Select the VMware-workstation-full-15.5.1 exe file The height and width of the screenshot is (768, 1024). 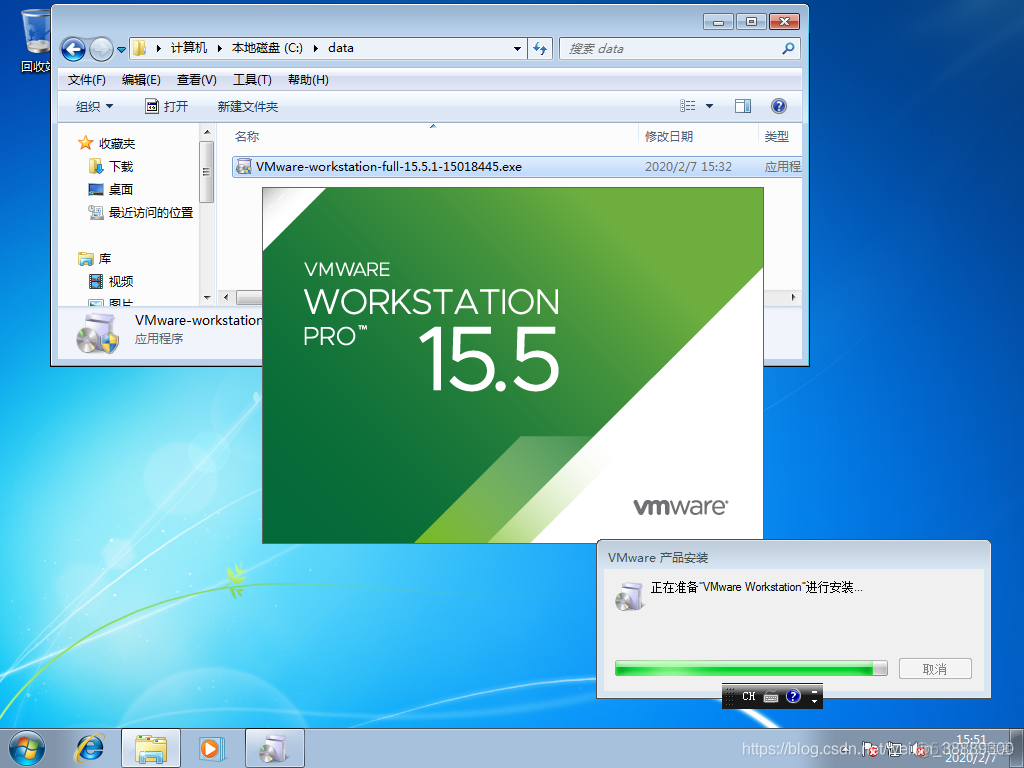388,167
